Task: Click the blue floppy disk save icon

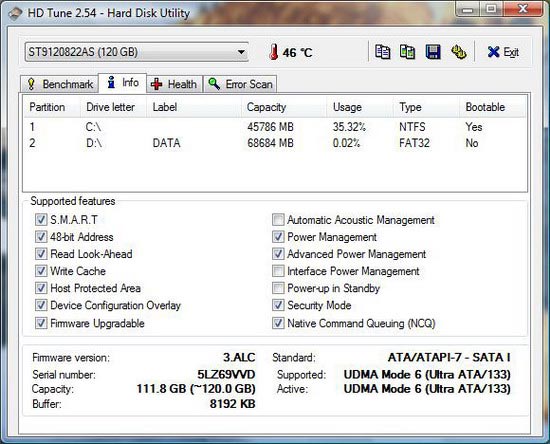Action: click(x=433, y=52)
